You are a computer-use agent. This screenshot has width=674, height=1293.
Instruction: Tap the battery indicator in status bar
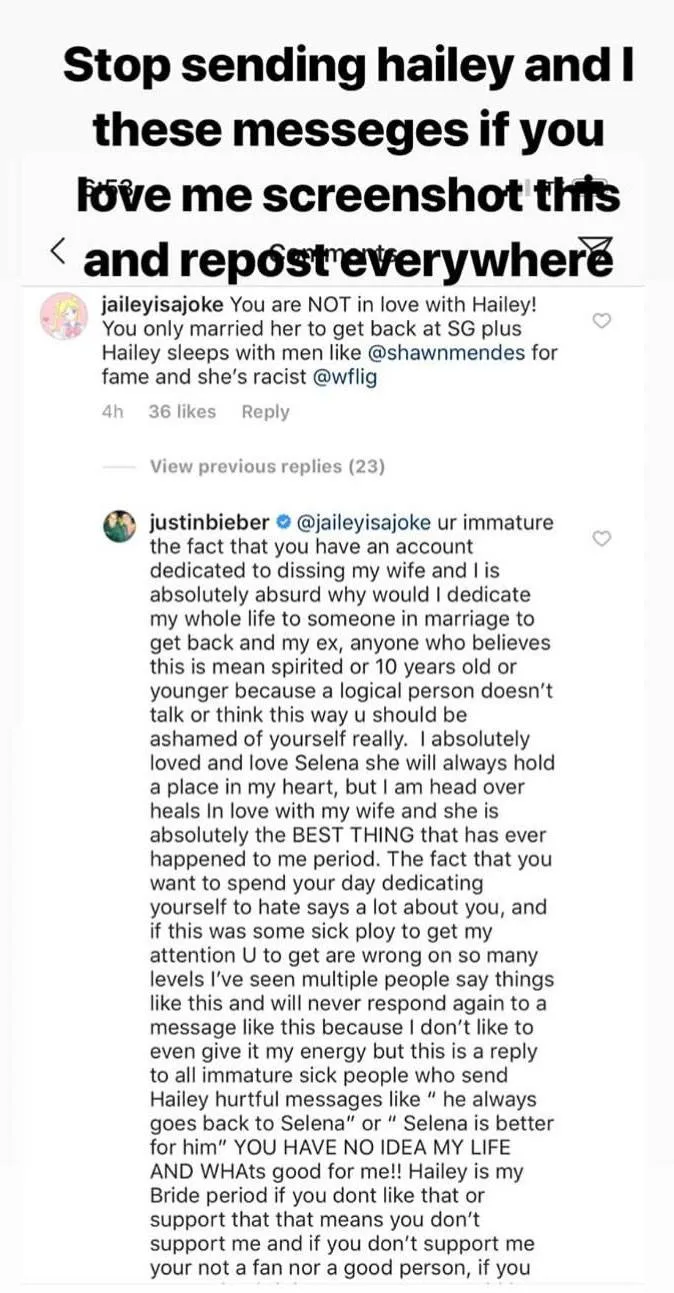tap(590, 184)
